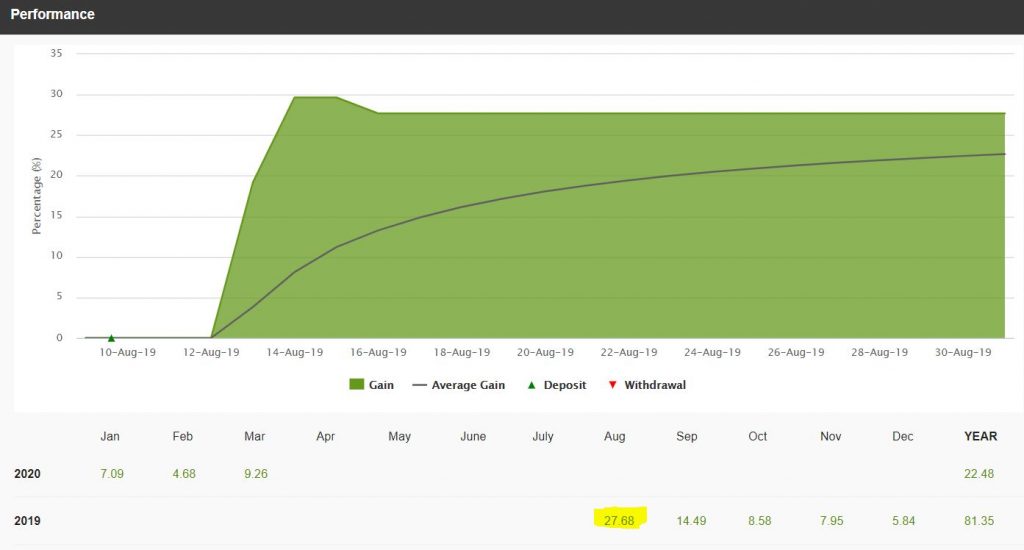Click the 2019 row label
The width and height of the screenshot is (1024, 550).
[27, 521]
